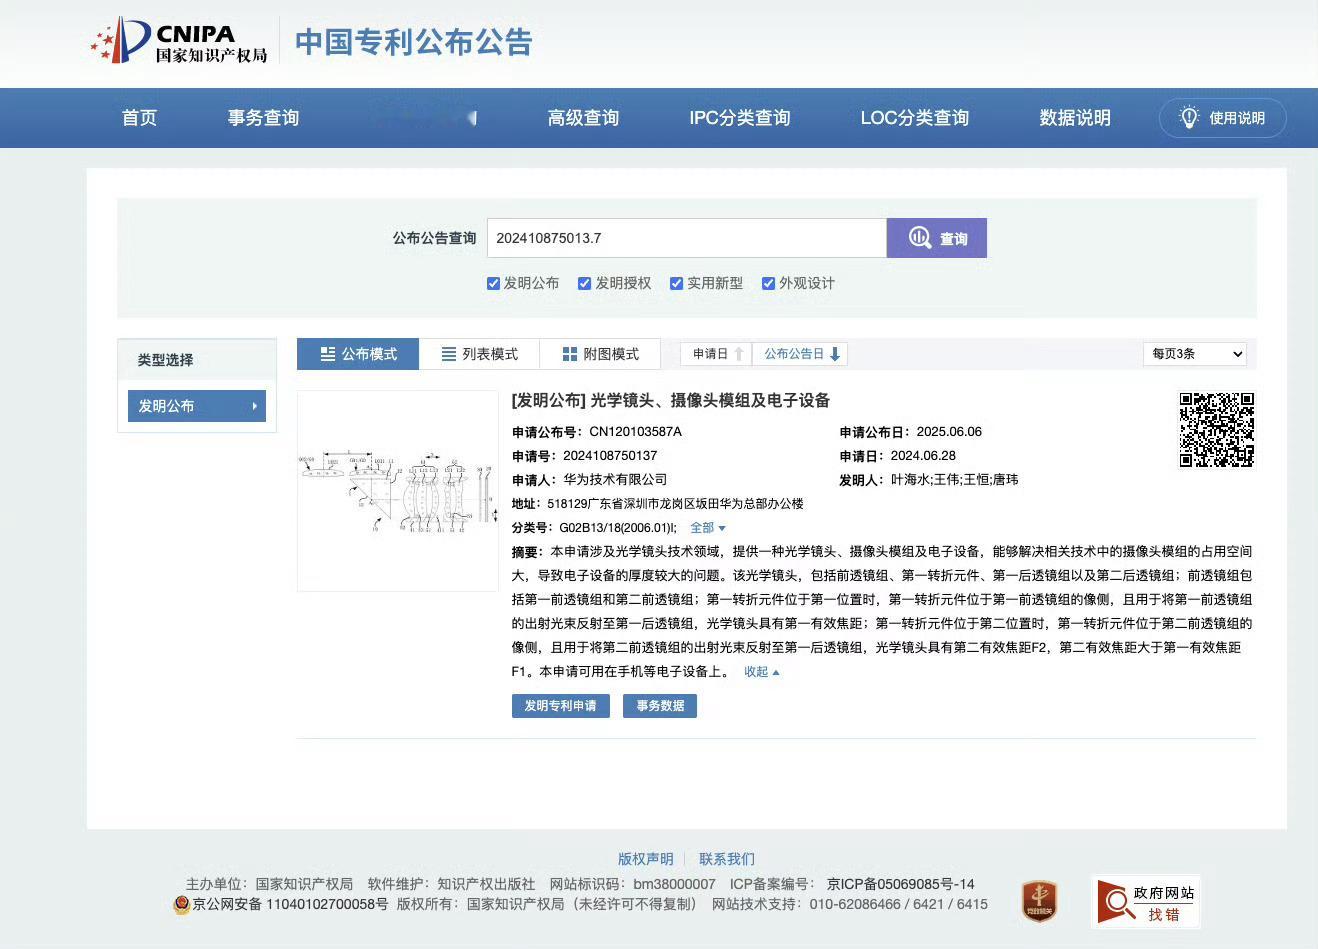Click 京ICP备05069085号-14 footer text
1318x949 pixels.
pyautogui.click(x=901, y=884)
